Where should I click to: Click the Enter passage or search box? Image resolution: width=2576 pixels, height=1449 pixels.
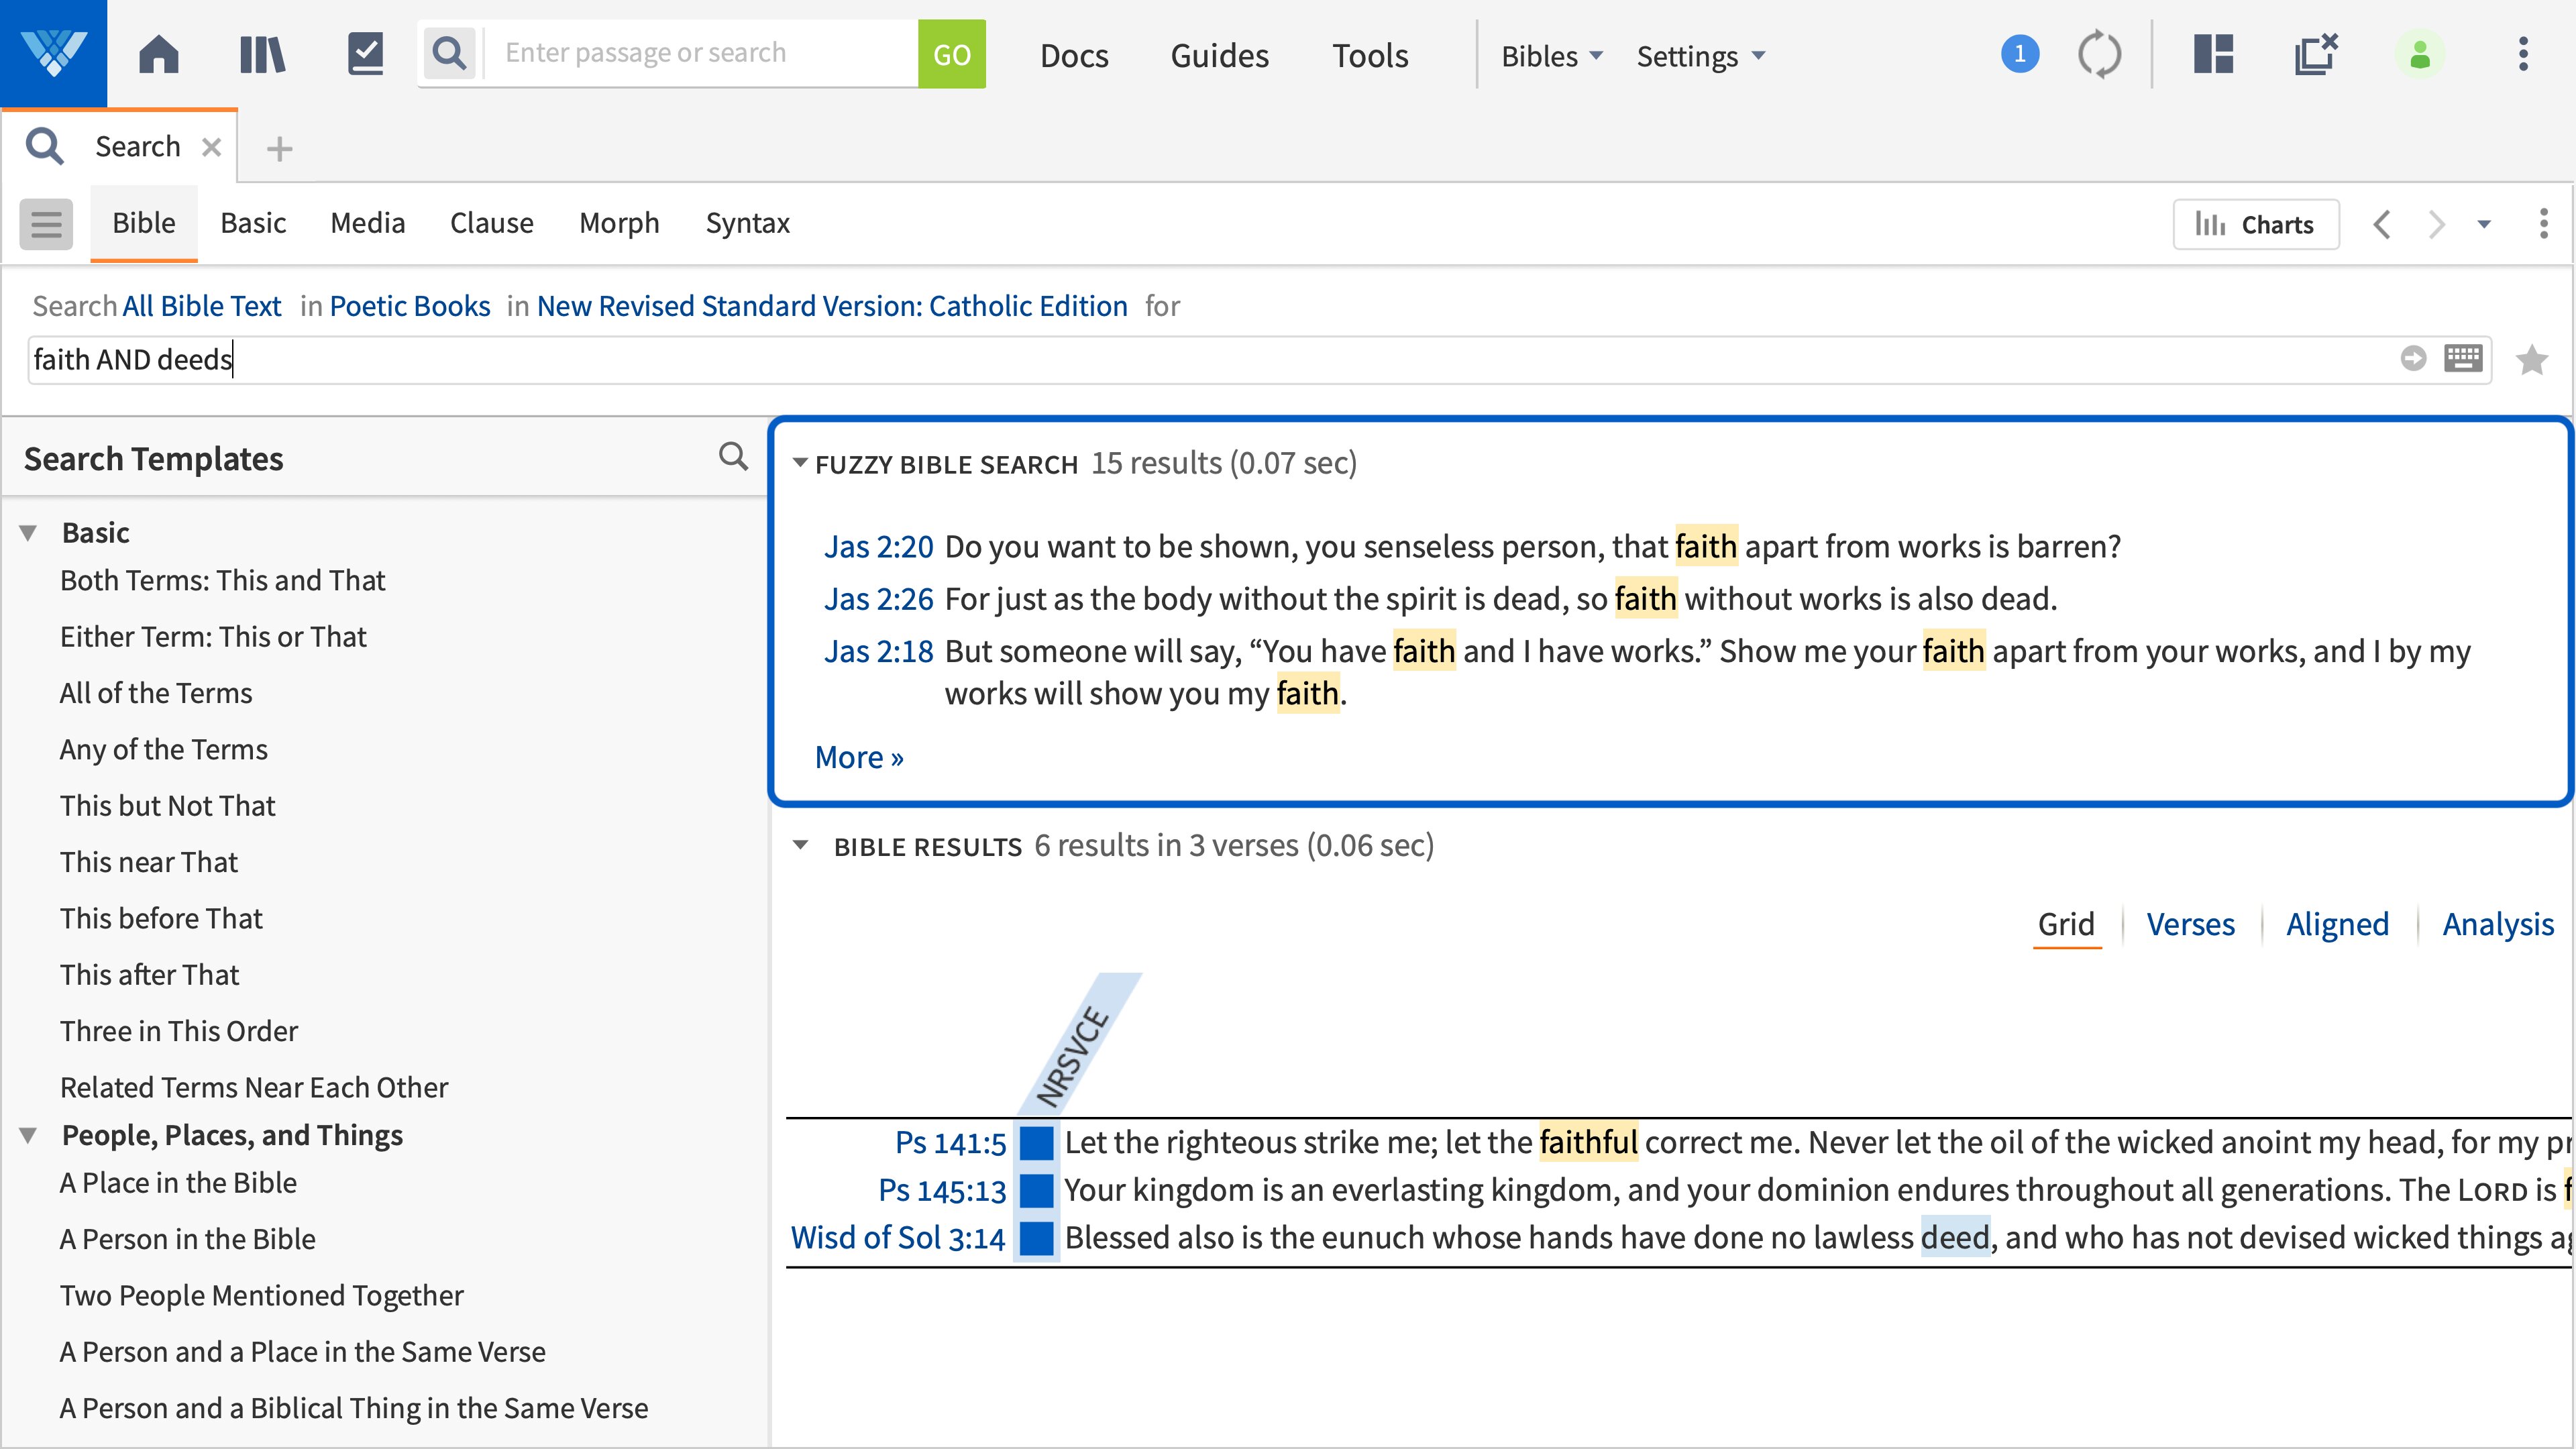tap(701, 54)
